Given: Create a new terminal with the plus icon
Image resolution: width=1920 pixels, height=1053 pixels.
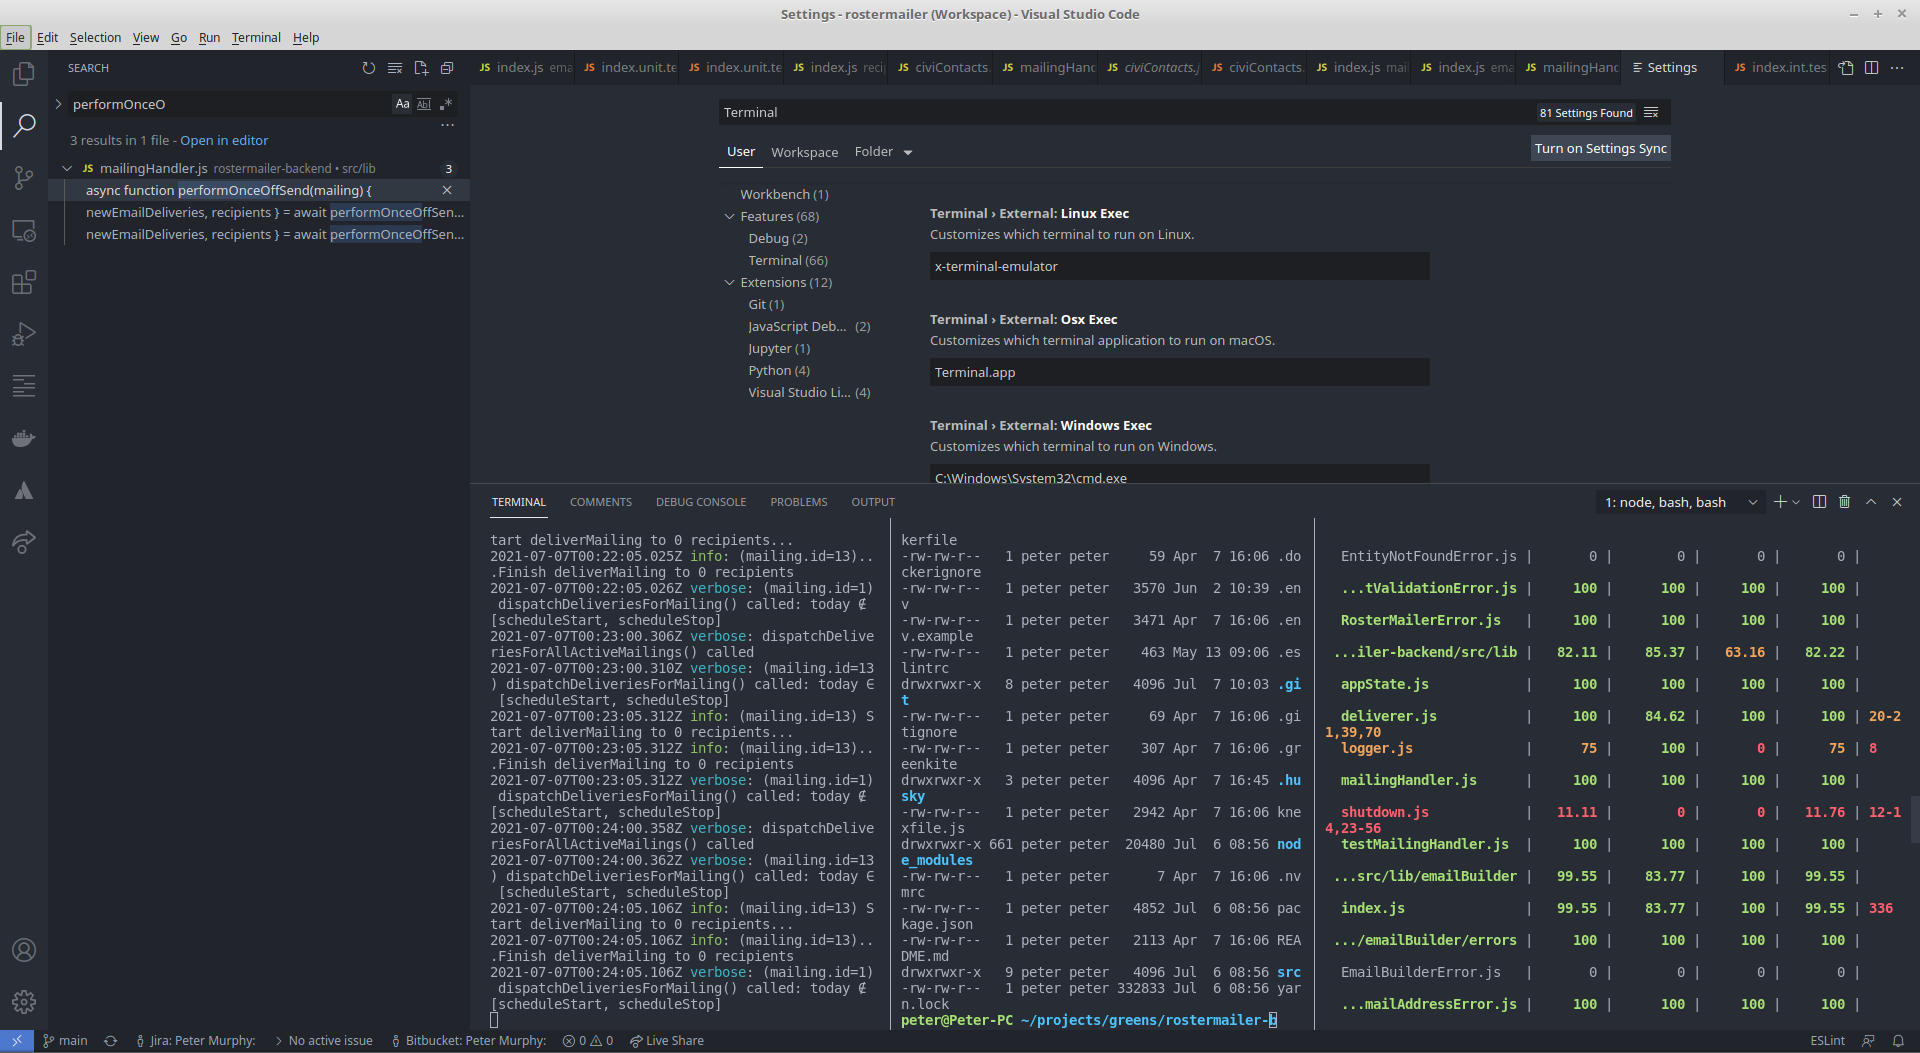Looking at the screenshot, I should [1781, 501].
